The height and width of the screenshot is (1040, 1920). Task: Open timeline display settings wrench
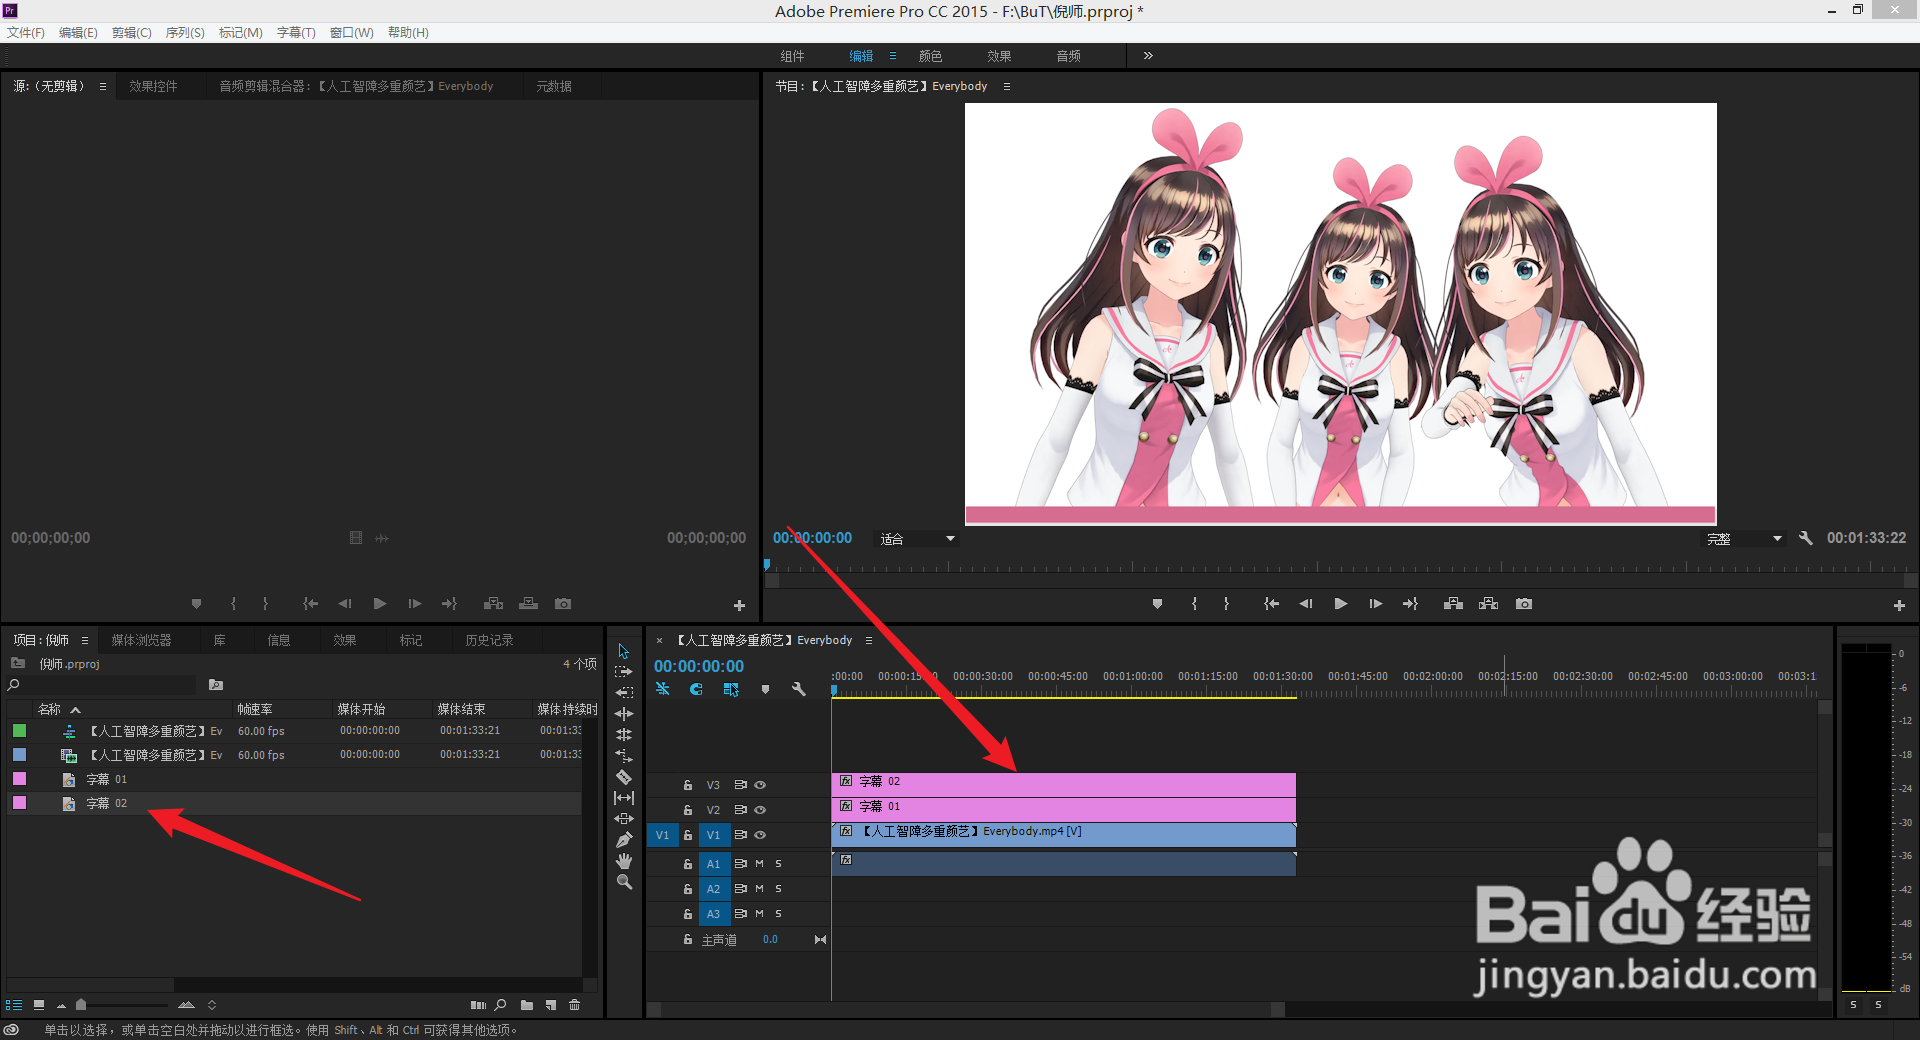[799, 689]
